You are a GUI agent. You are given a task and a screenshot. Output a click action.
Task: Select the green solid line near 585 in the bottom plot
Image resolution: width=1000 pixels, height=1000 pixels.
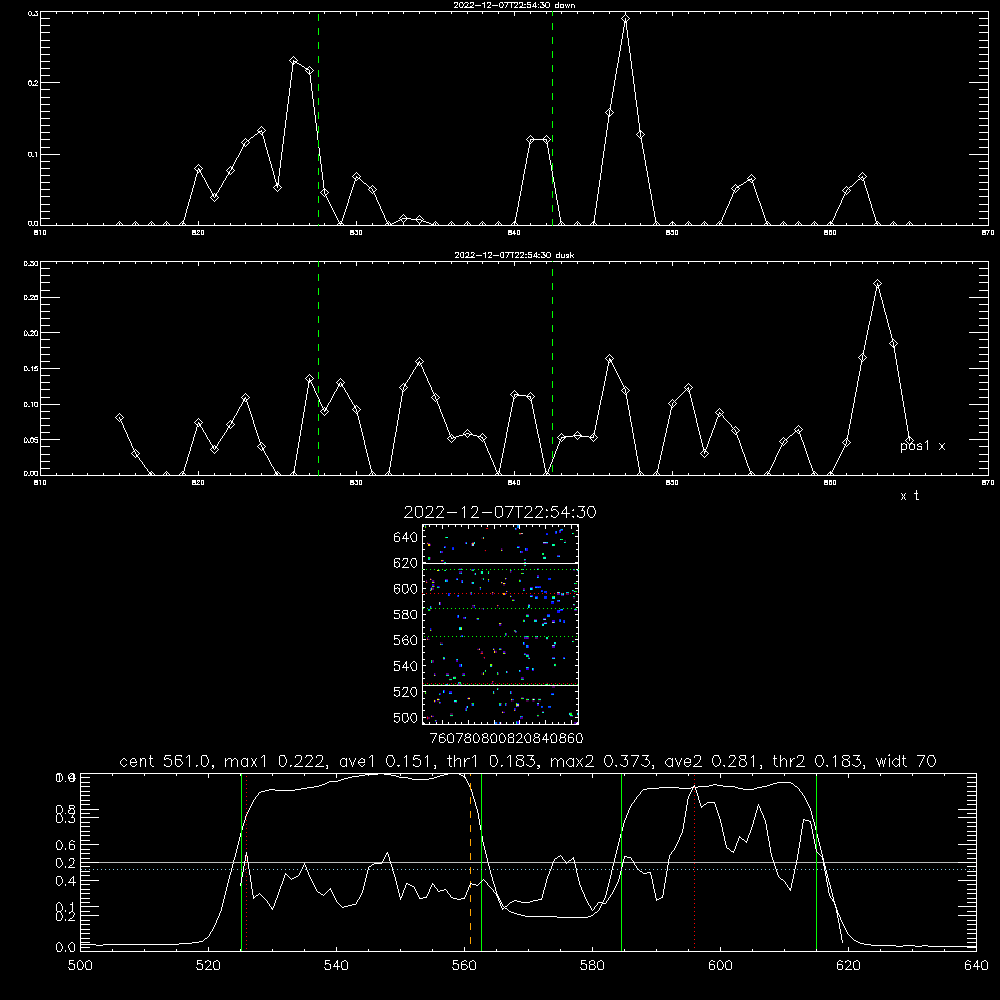click(x=621, y=861)
